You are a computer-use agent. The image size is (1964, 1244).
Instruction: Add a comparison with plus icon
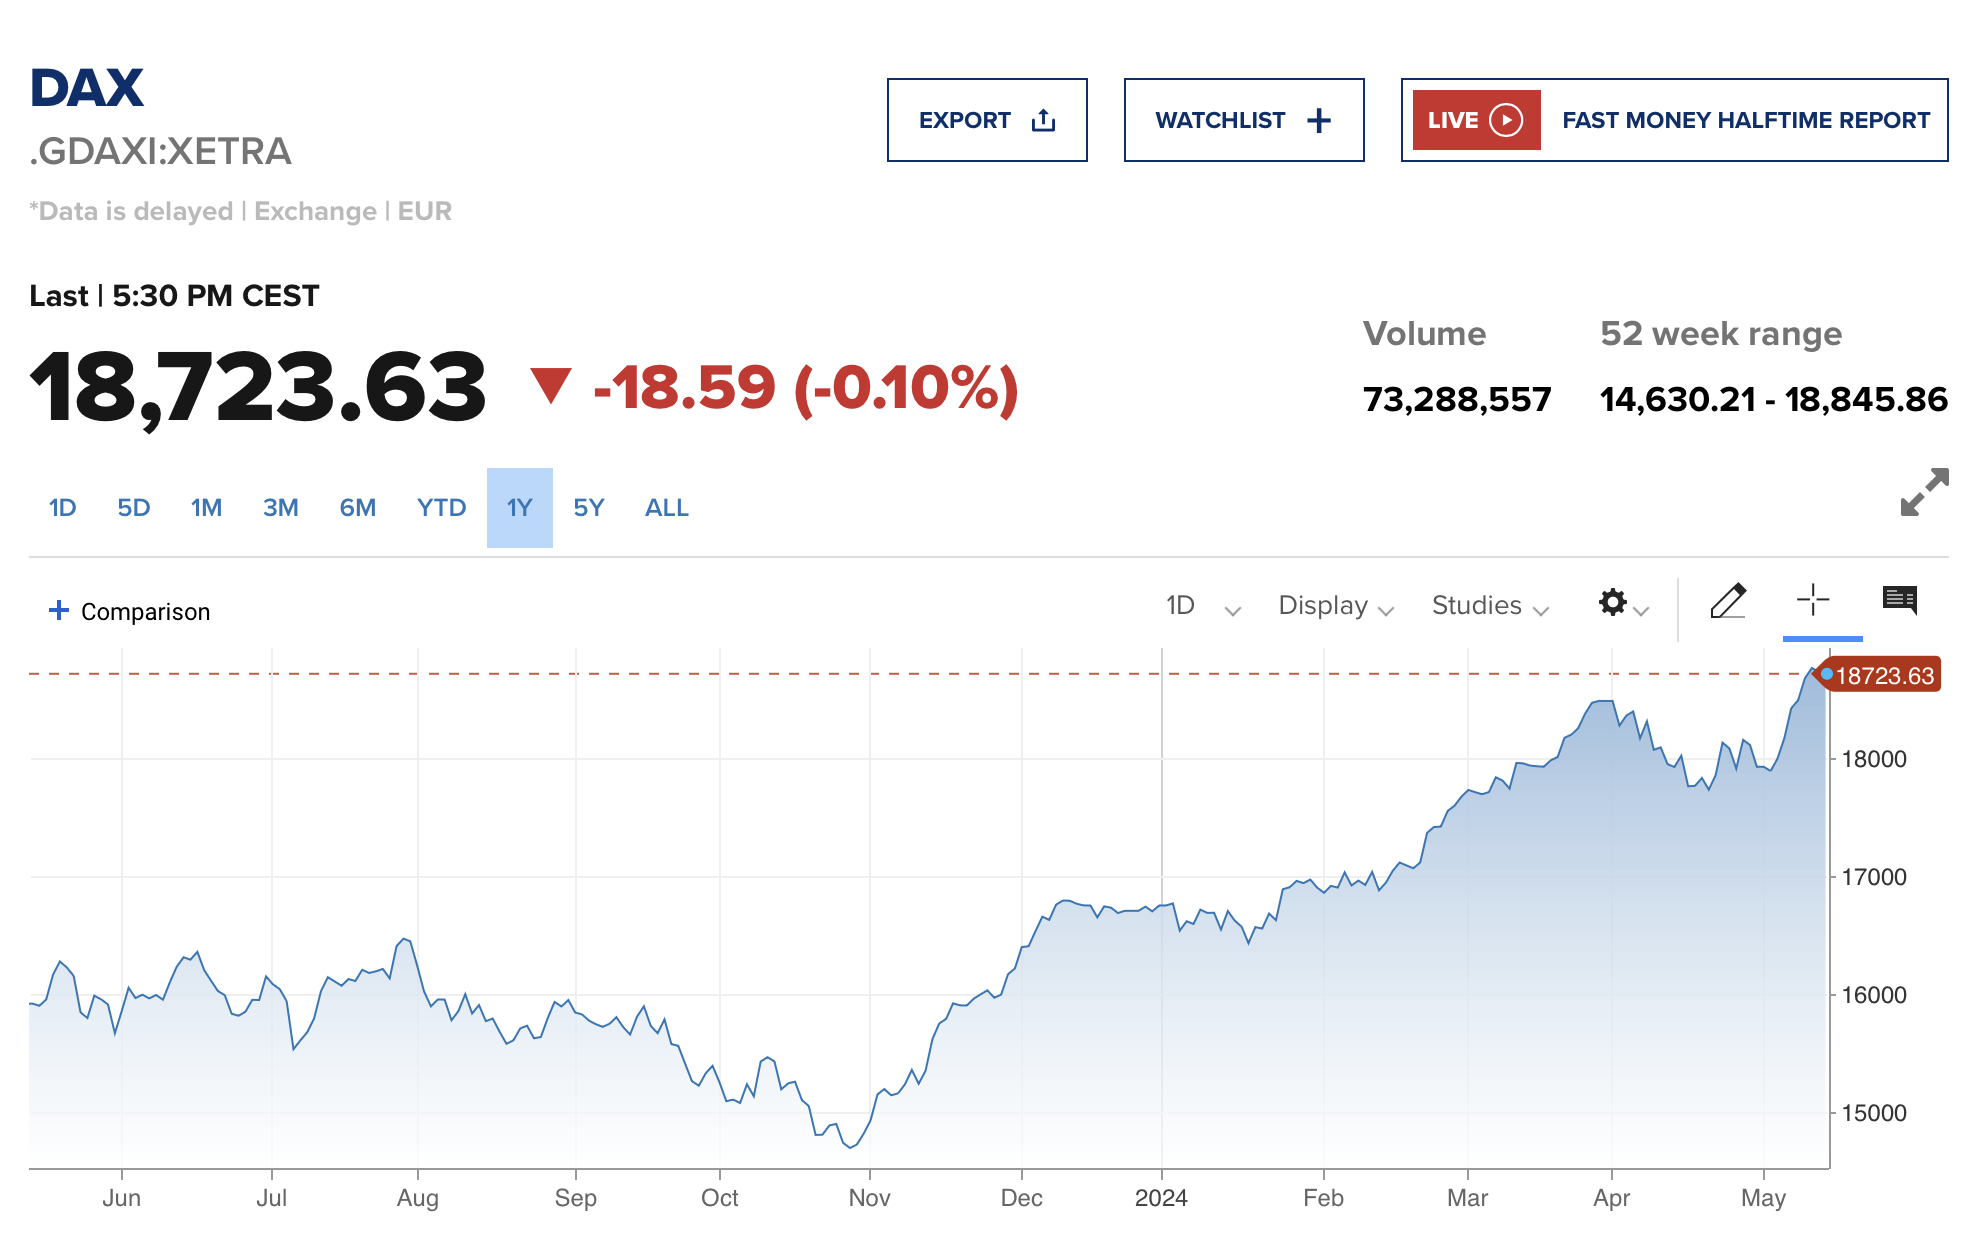click(x=59, y=610)
